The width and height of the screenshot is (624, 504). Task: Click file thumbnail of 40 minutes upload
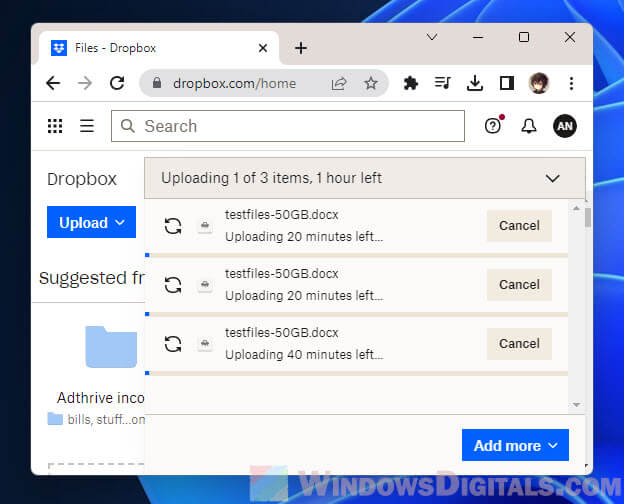(x=205, y=344)
